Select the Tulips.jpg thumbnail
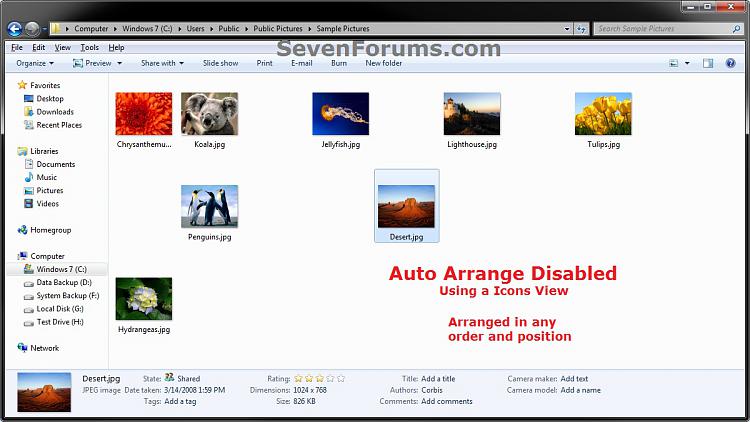This screenshot has height=422, width=750. pyautogui.click(x=603, y=114)
